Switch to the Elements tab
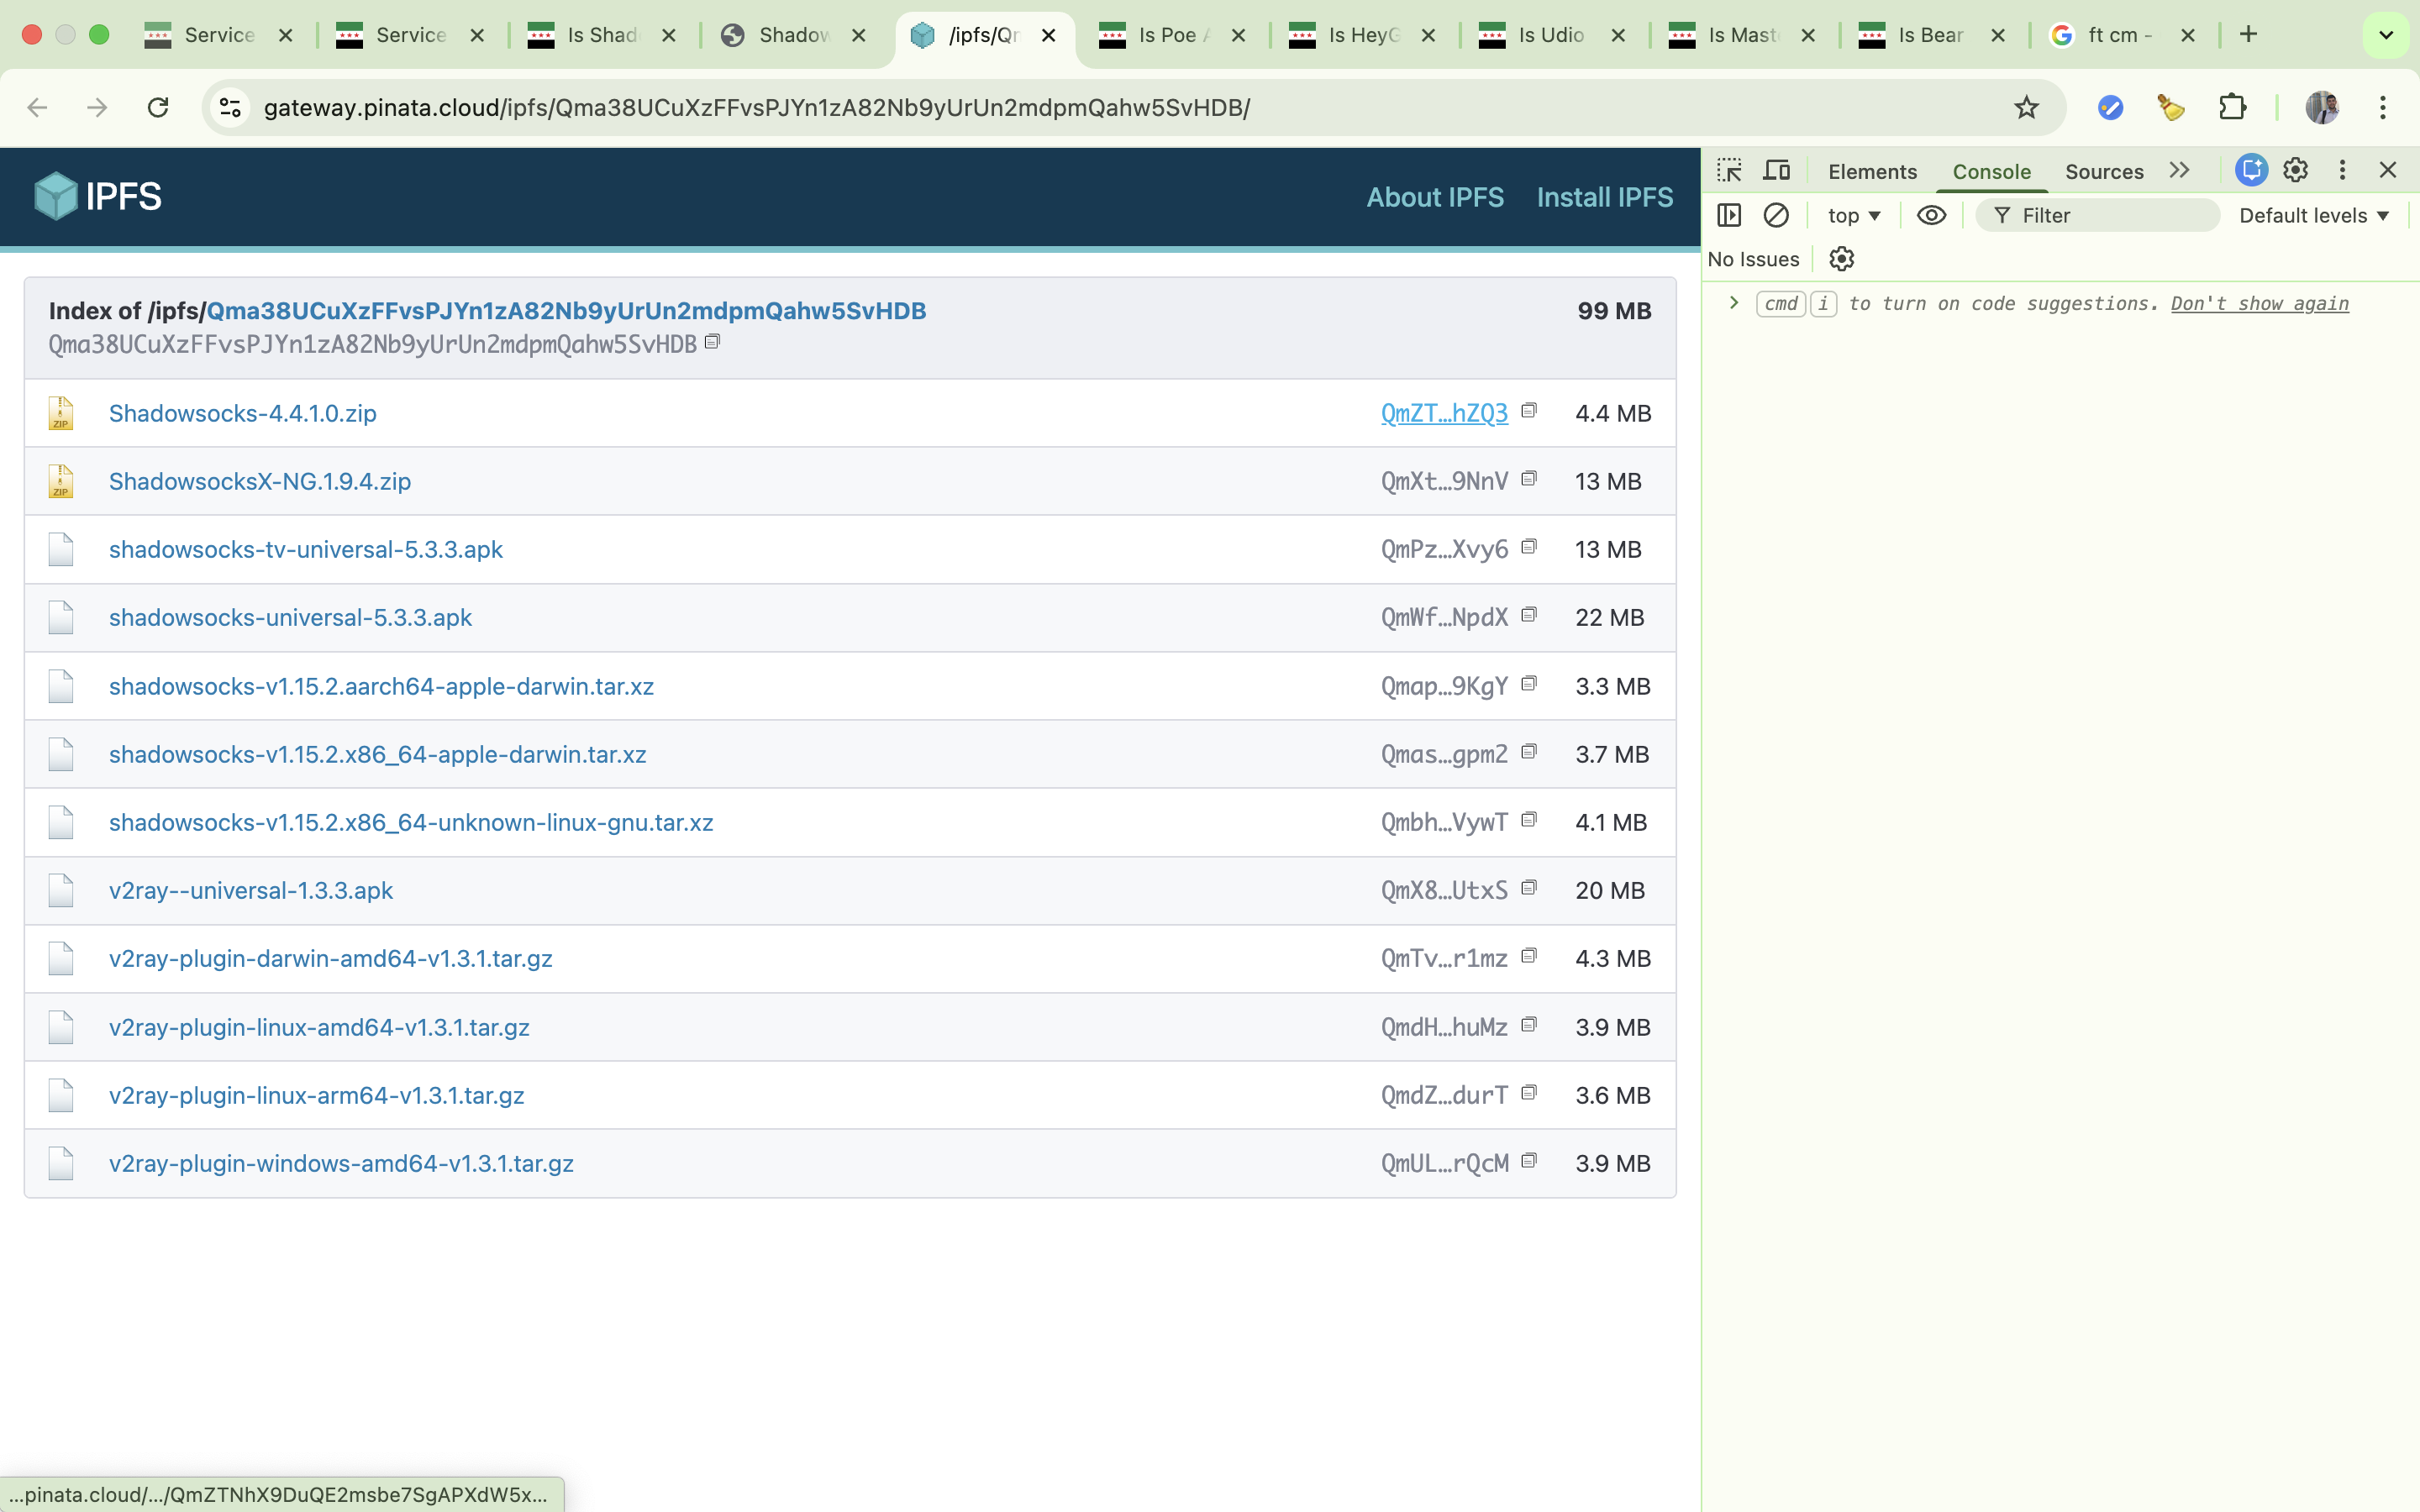This screenshot has height=1512, width=2420. coord(1872,171)
